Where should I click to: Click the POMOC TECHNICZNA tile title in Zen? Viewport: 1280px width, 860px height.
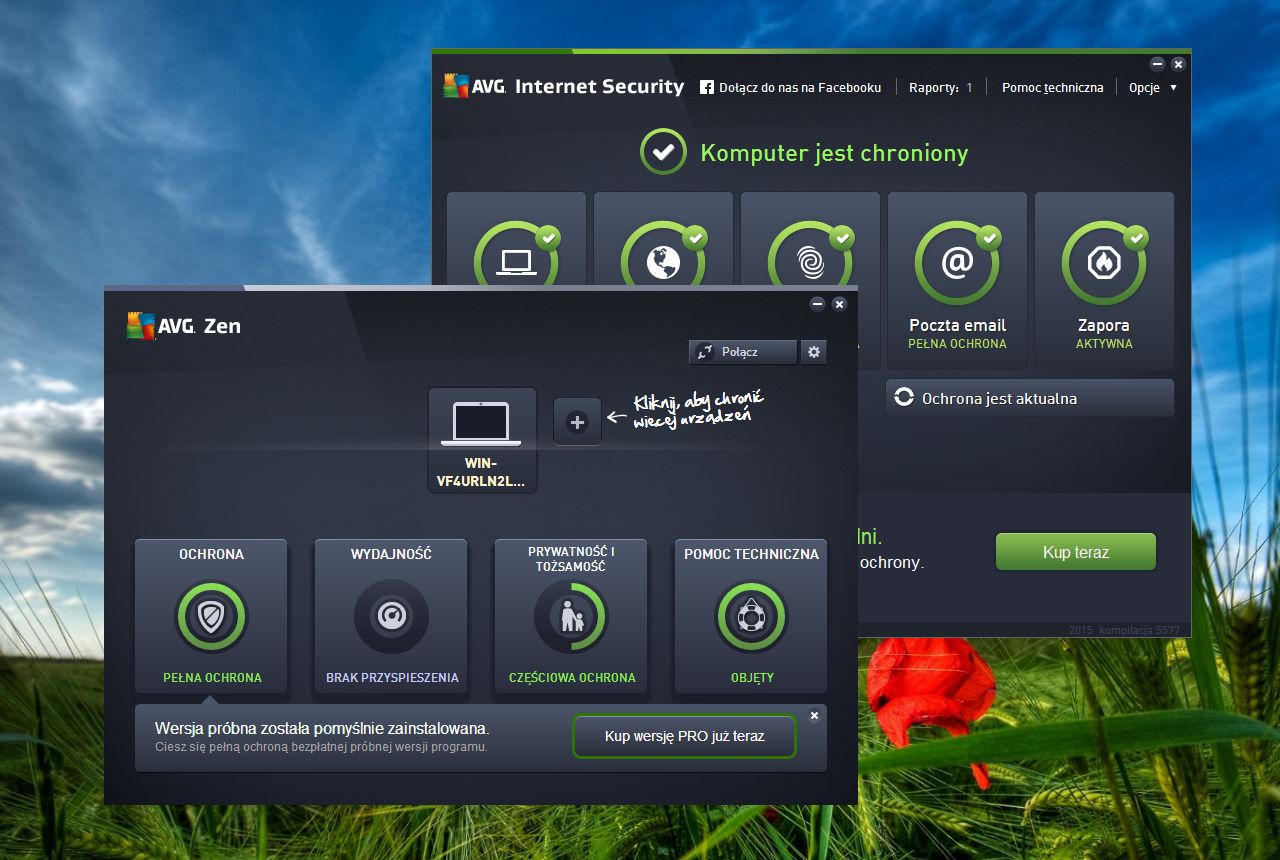coord(751,554)
